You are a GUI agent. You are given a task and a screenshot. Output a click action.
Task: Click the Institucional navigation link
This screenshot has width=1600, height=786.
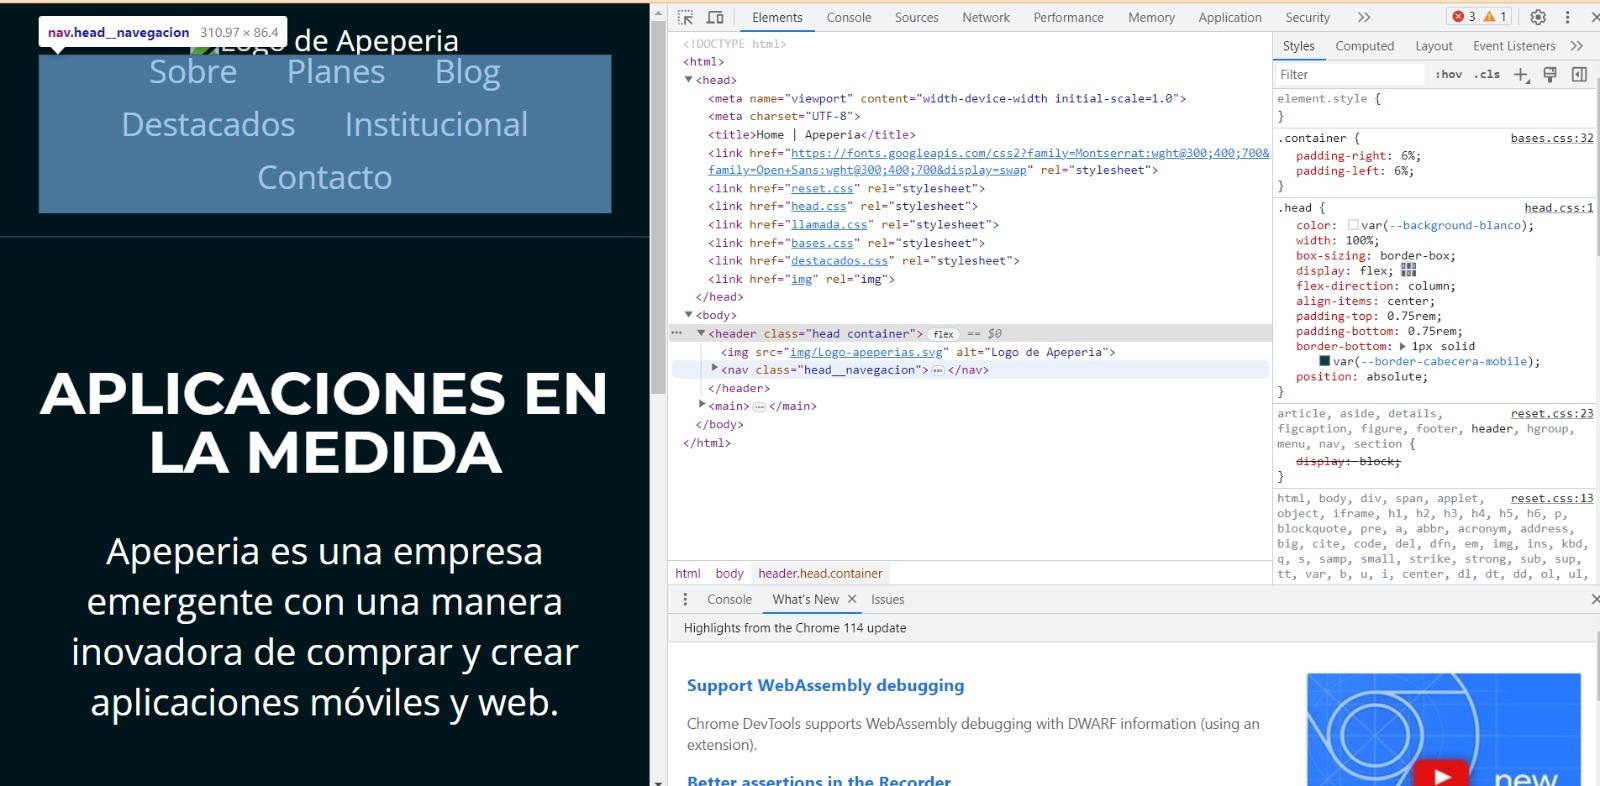coord(436,125)
